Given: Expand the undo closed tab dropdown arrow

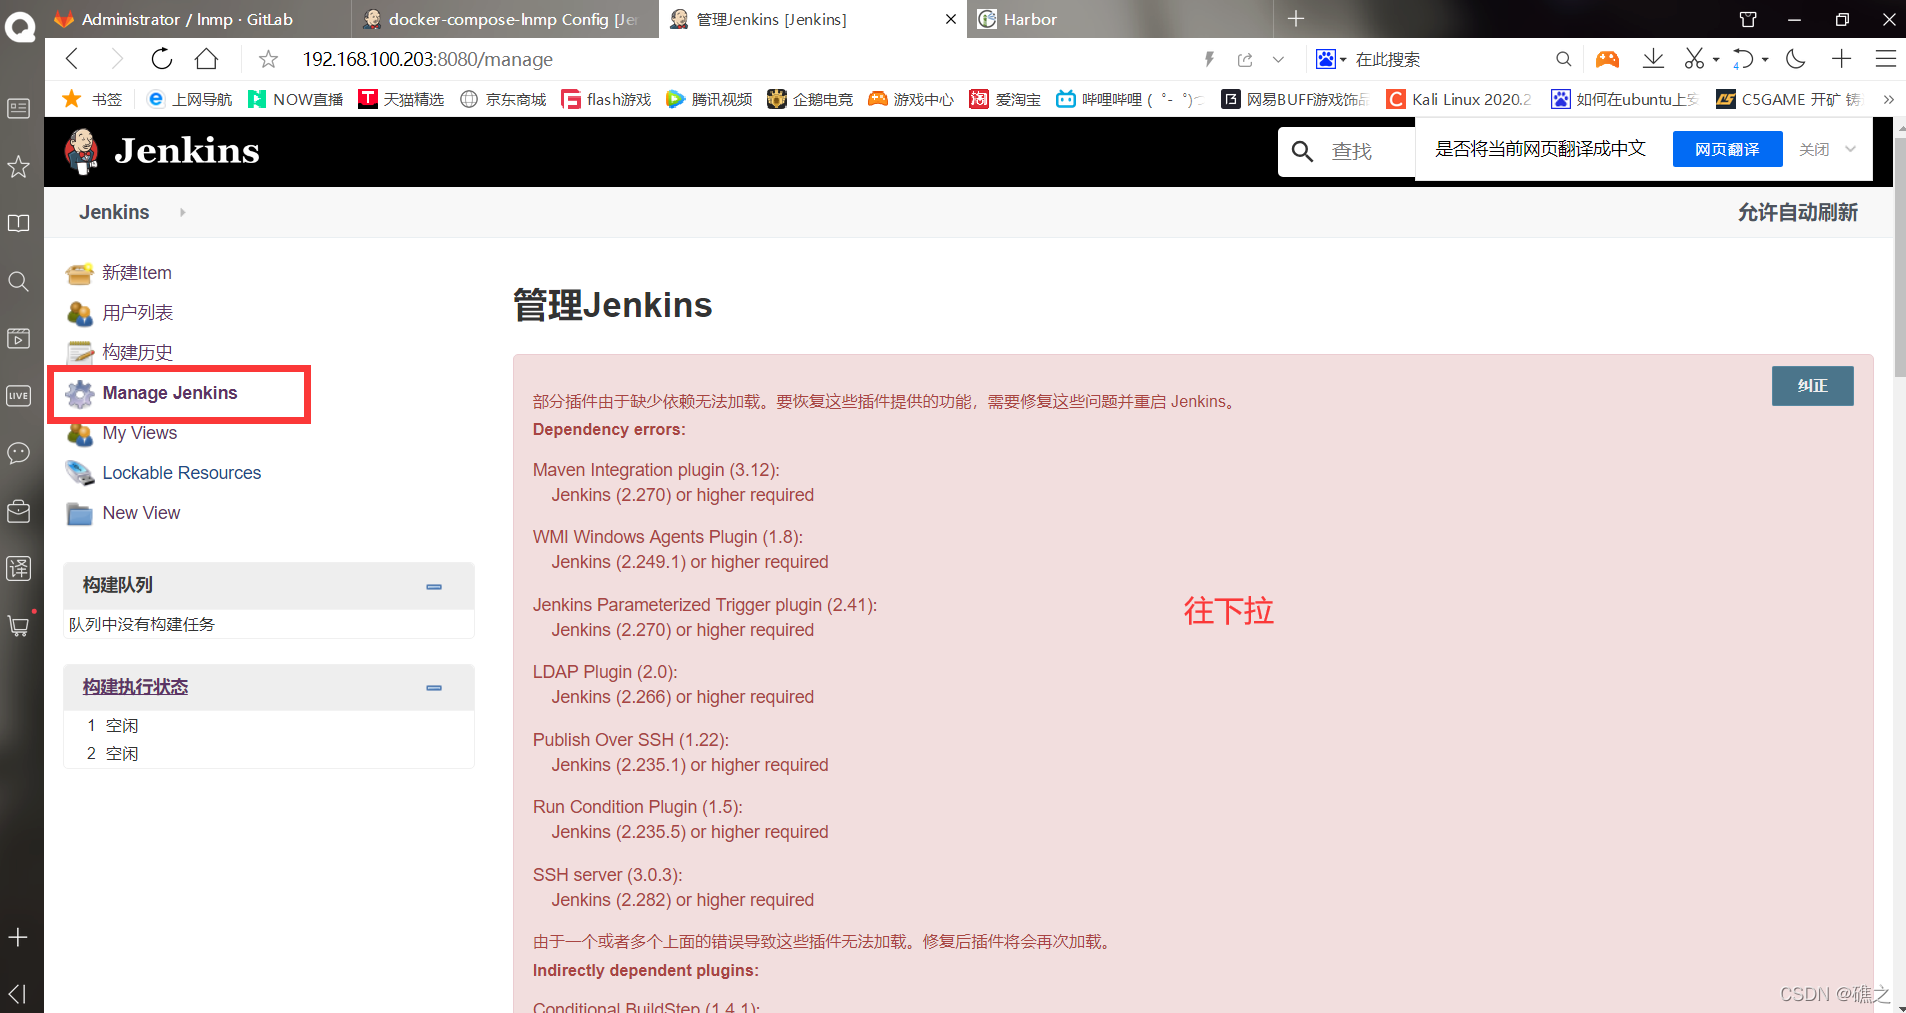Looking at the screenshot, I should pyautogui.click(x=1765, y=60).
